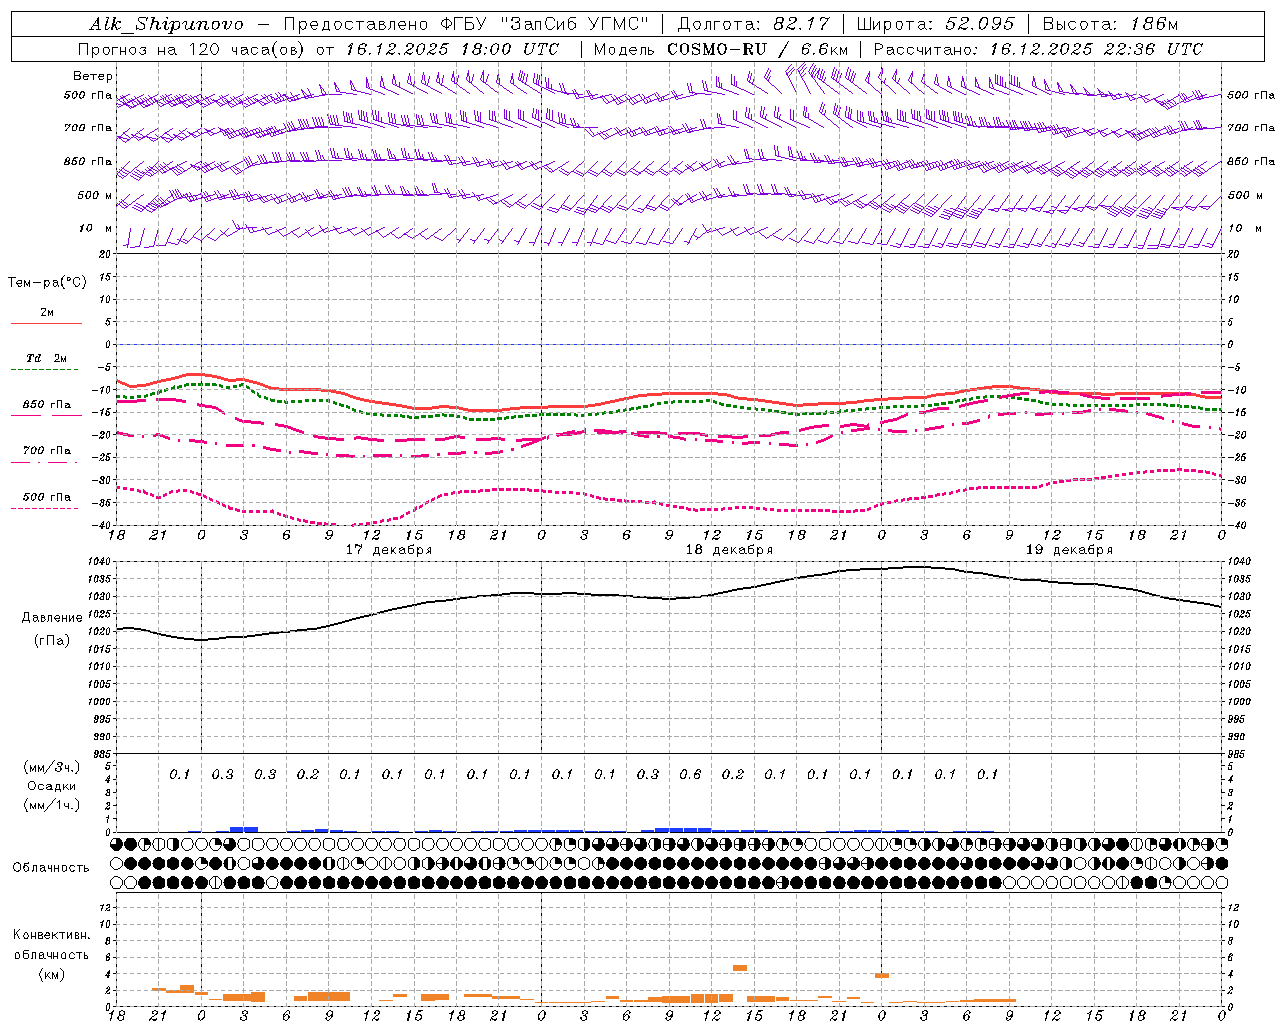
Task: Click the "Td 2м" dew point legend label
Action: 46,358
